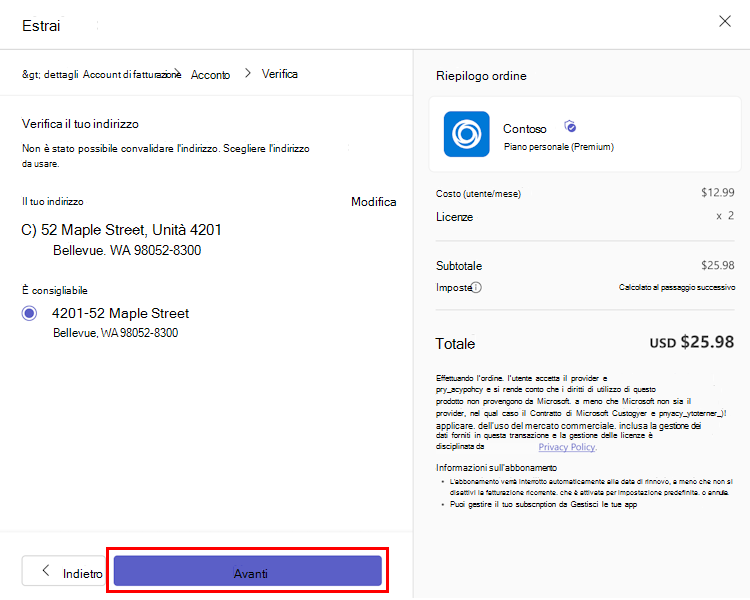The height and width of the screenshot is (600, 750).
Task: Select the Acconto breadcrumb step
Action: coord(210,75)
